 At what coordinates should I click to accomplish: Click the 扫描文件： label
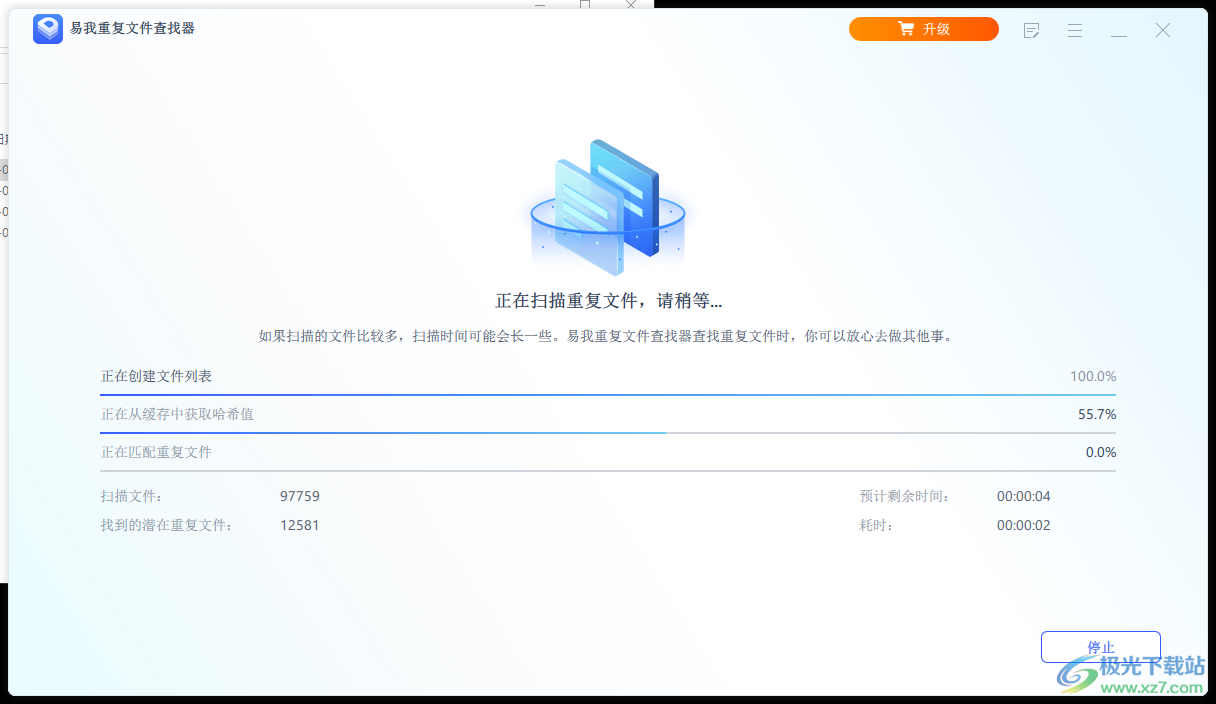(132, 496)
